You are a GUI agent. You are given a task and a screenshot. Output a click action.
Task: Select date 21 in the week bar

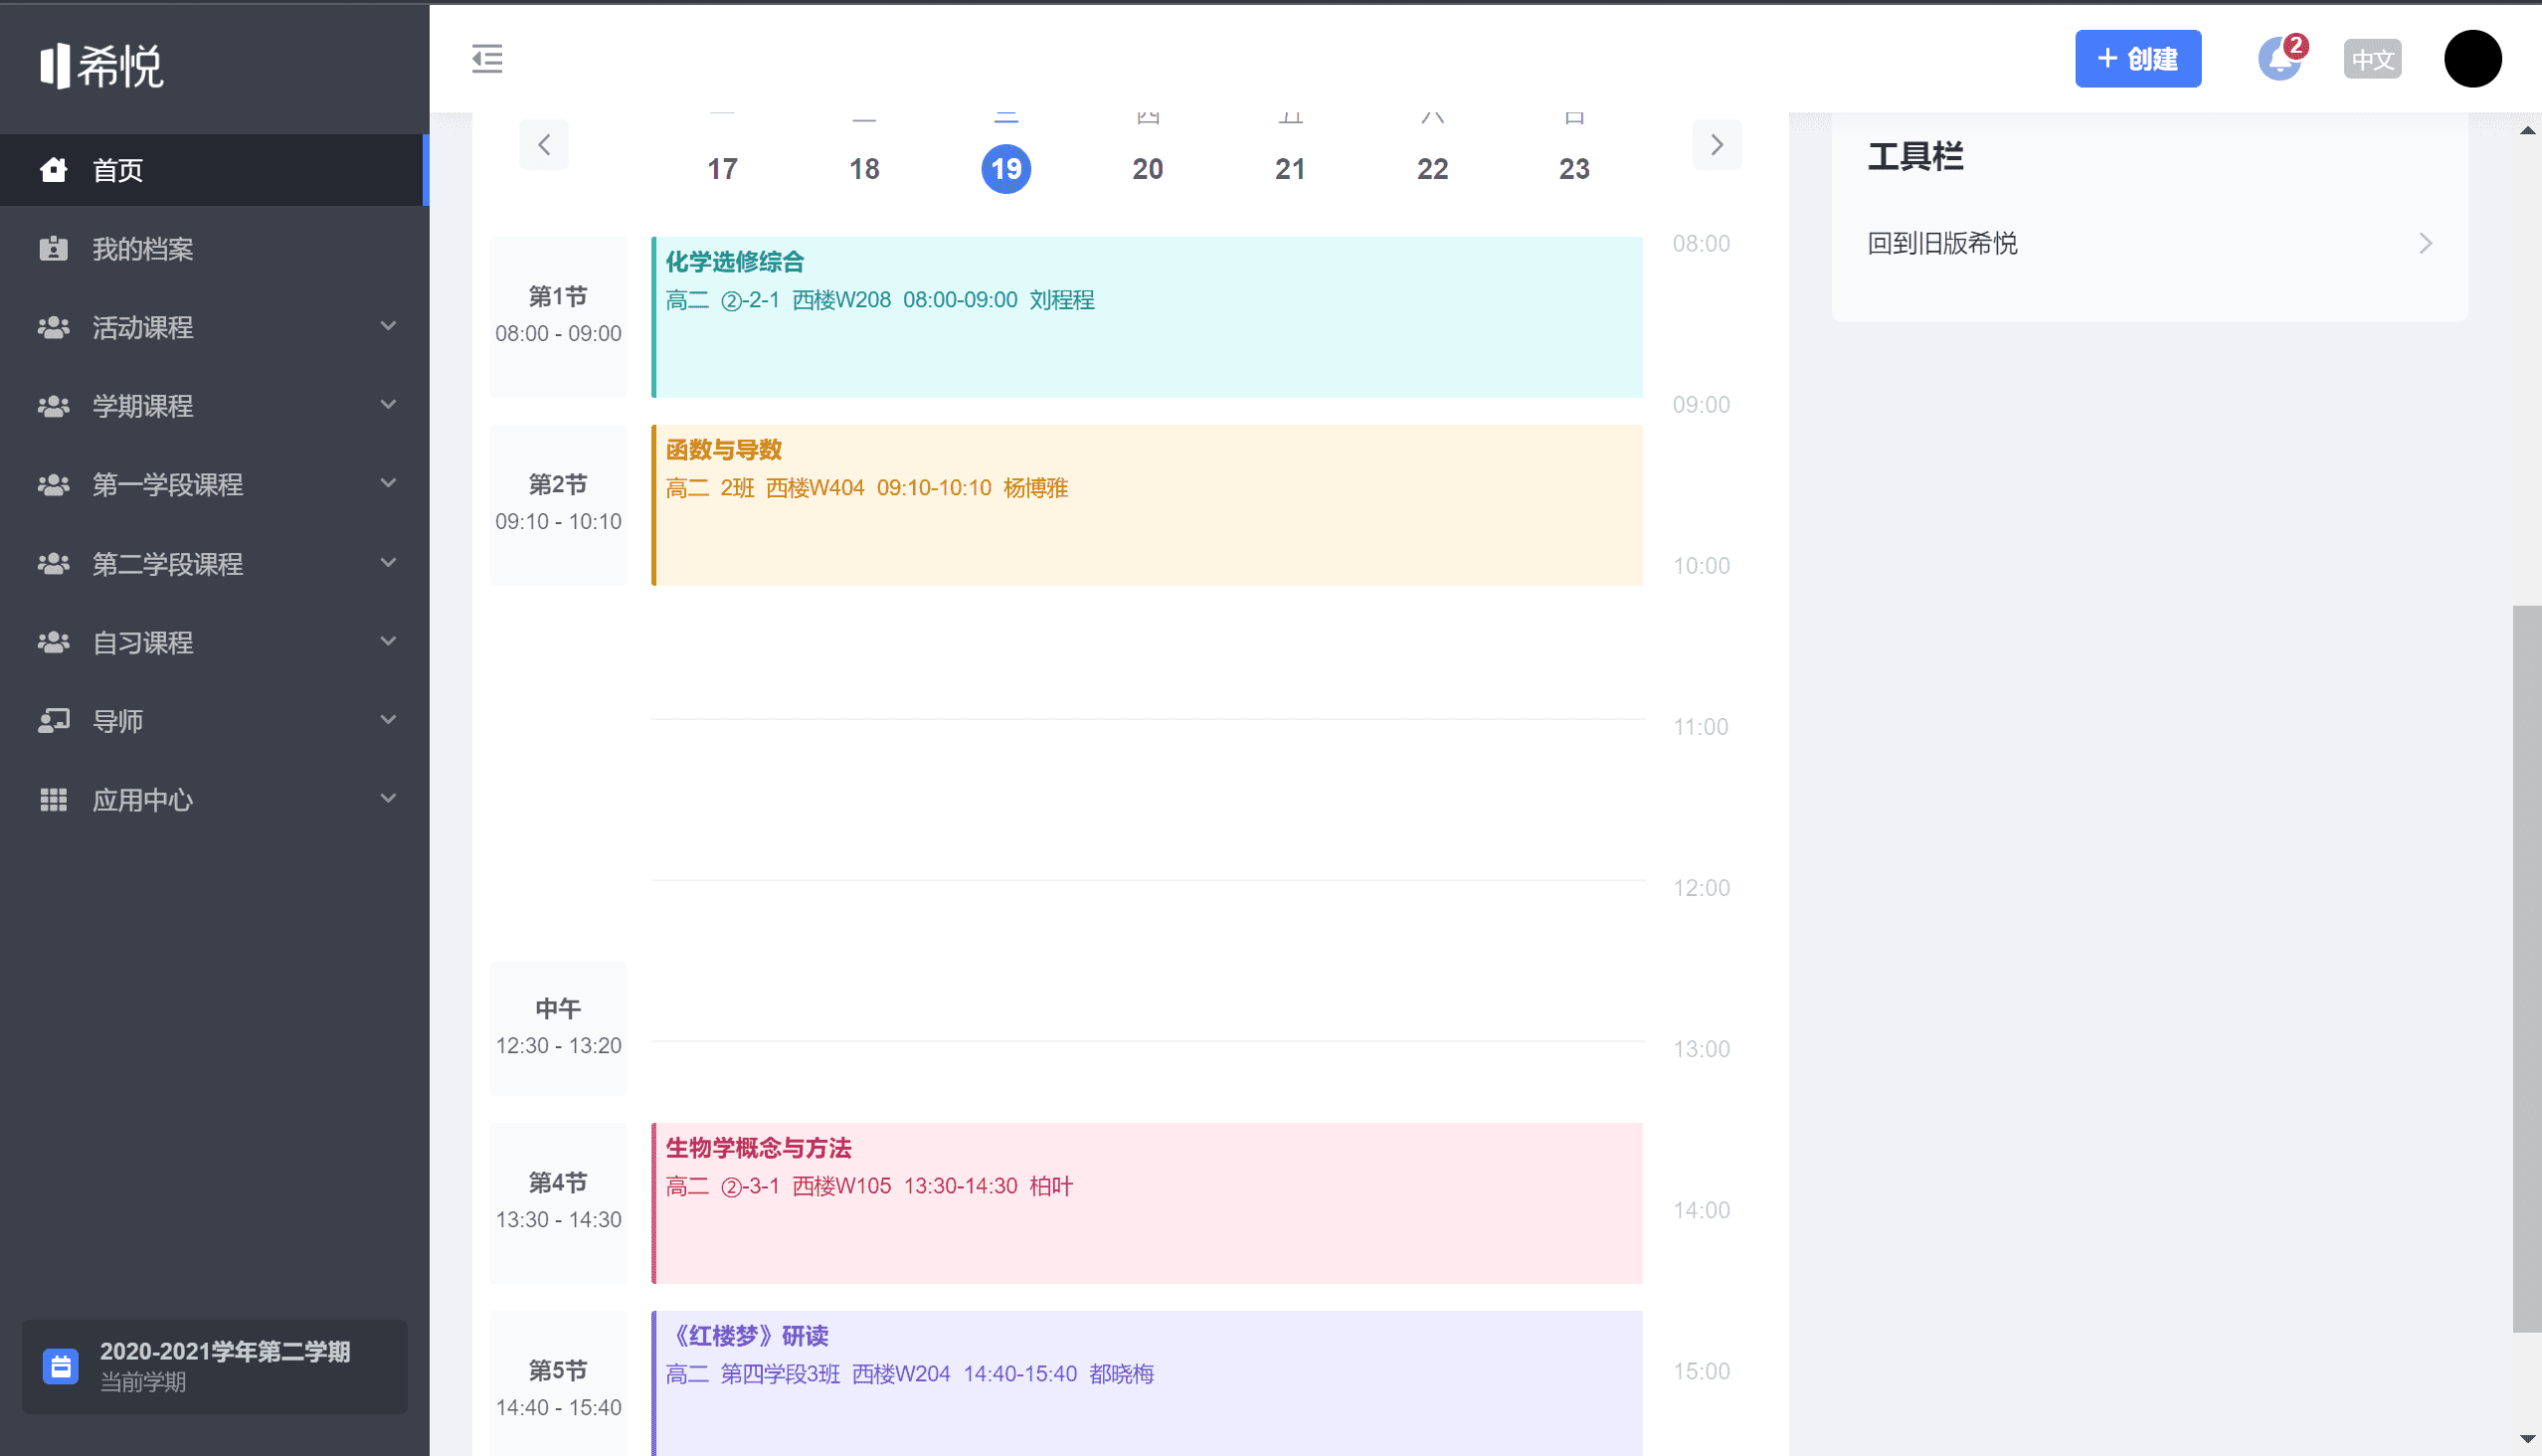(1290, 169)
